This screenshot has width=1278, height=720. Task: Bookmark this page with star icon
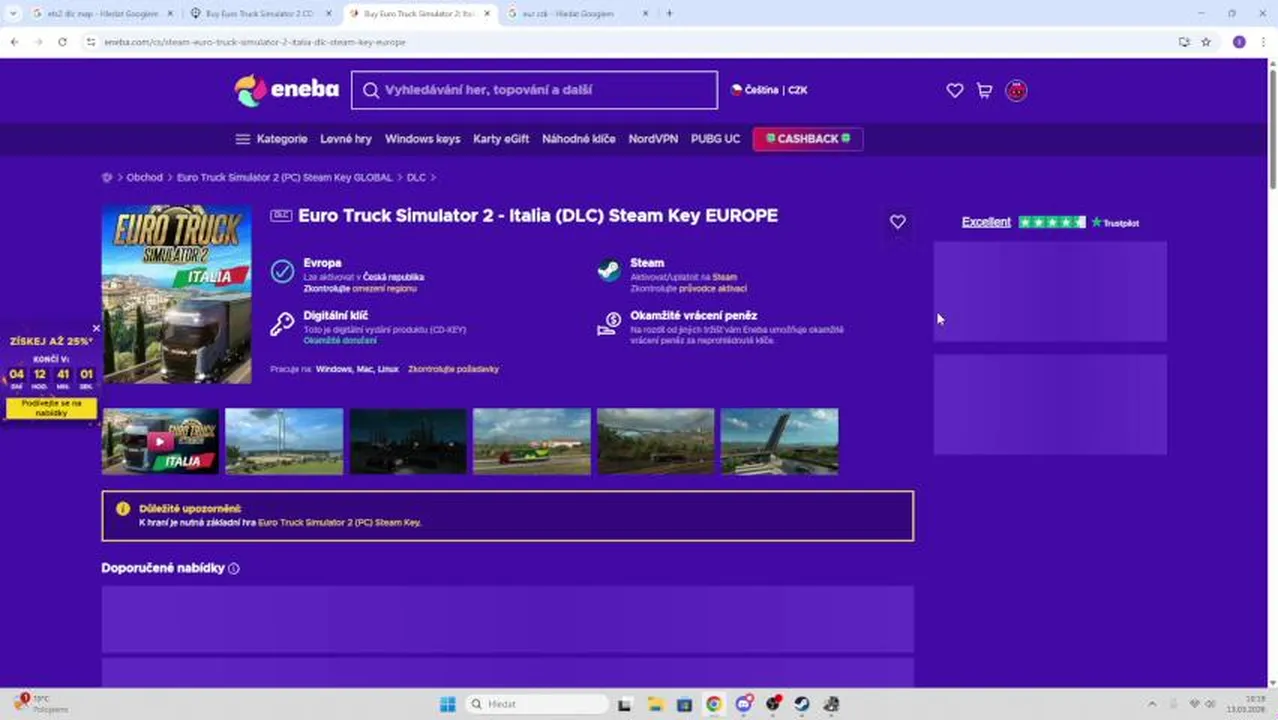pyautogui.click(x=1206, y=42)
